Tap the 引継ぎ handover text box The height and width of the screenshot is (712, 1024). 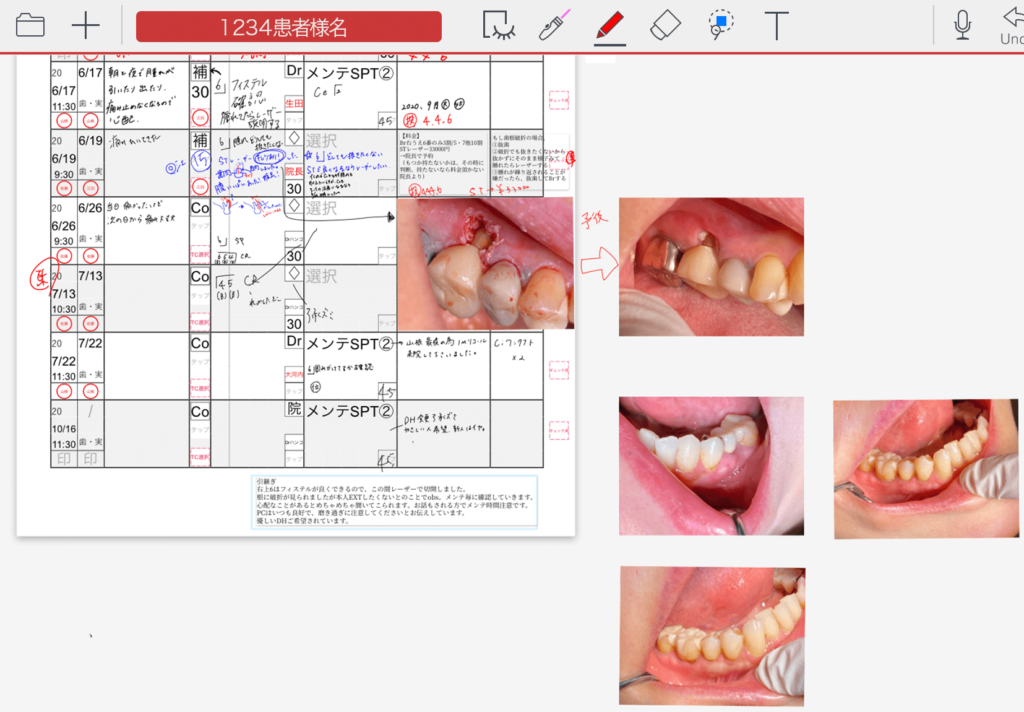pyautogui.click(x=394, y=502)
